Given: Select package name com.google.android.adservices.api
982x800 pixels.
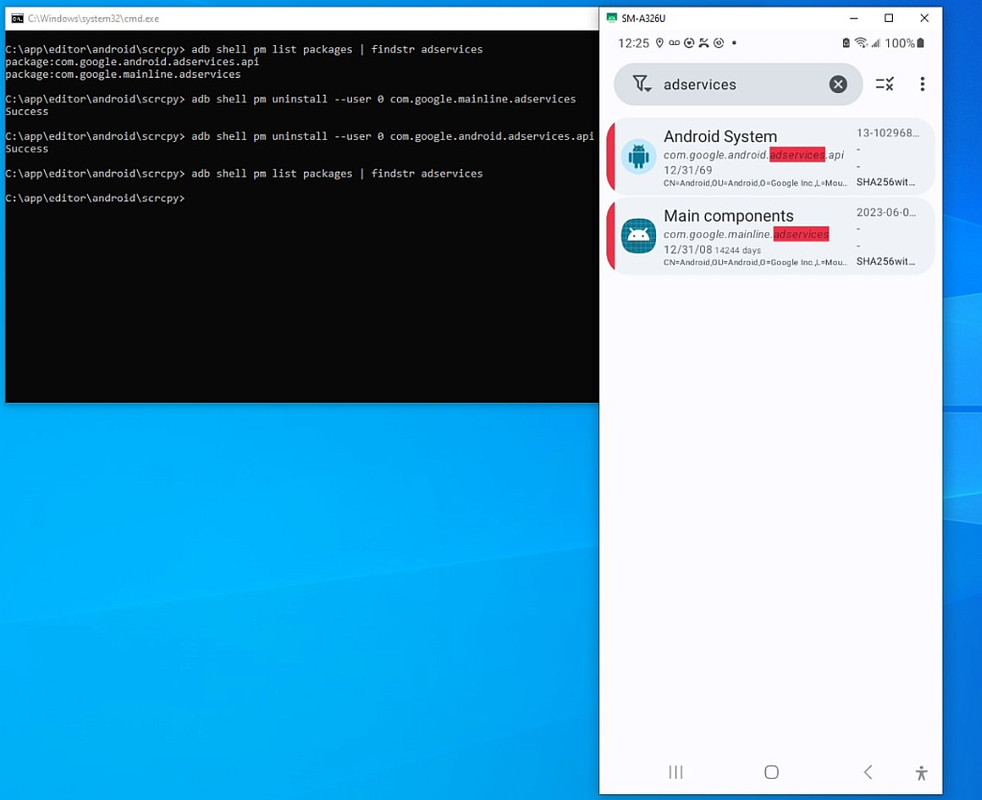Looking at the screenshot, I should (753, 155).
